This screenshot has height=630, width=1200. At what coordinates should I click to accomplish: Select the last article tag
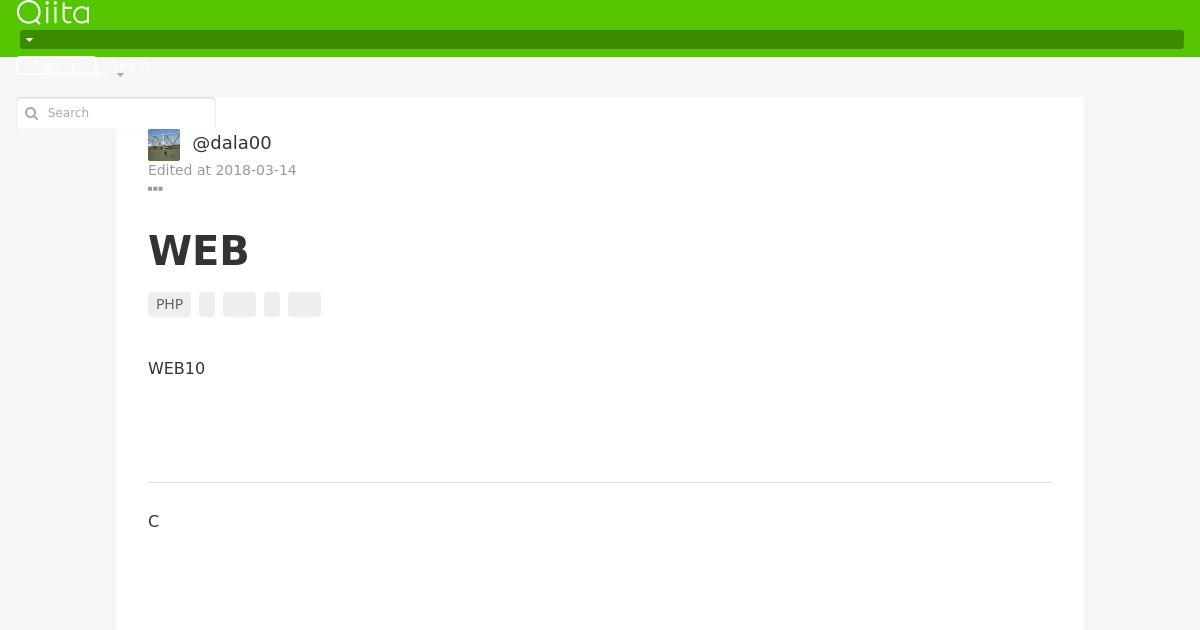click(x=304, y=304)
